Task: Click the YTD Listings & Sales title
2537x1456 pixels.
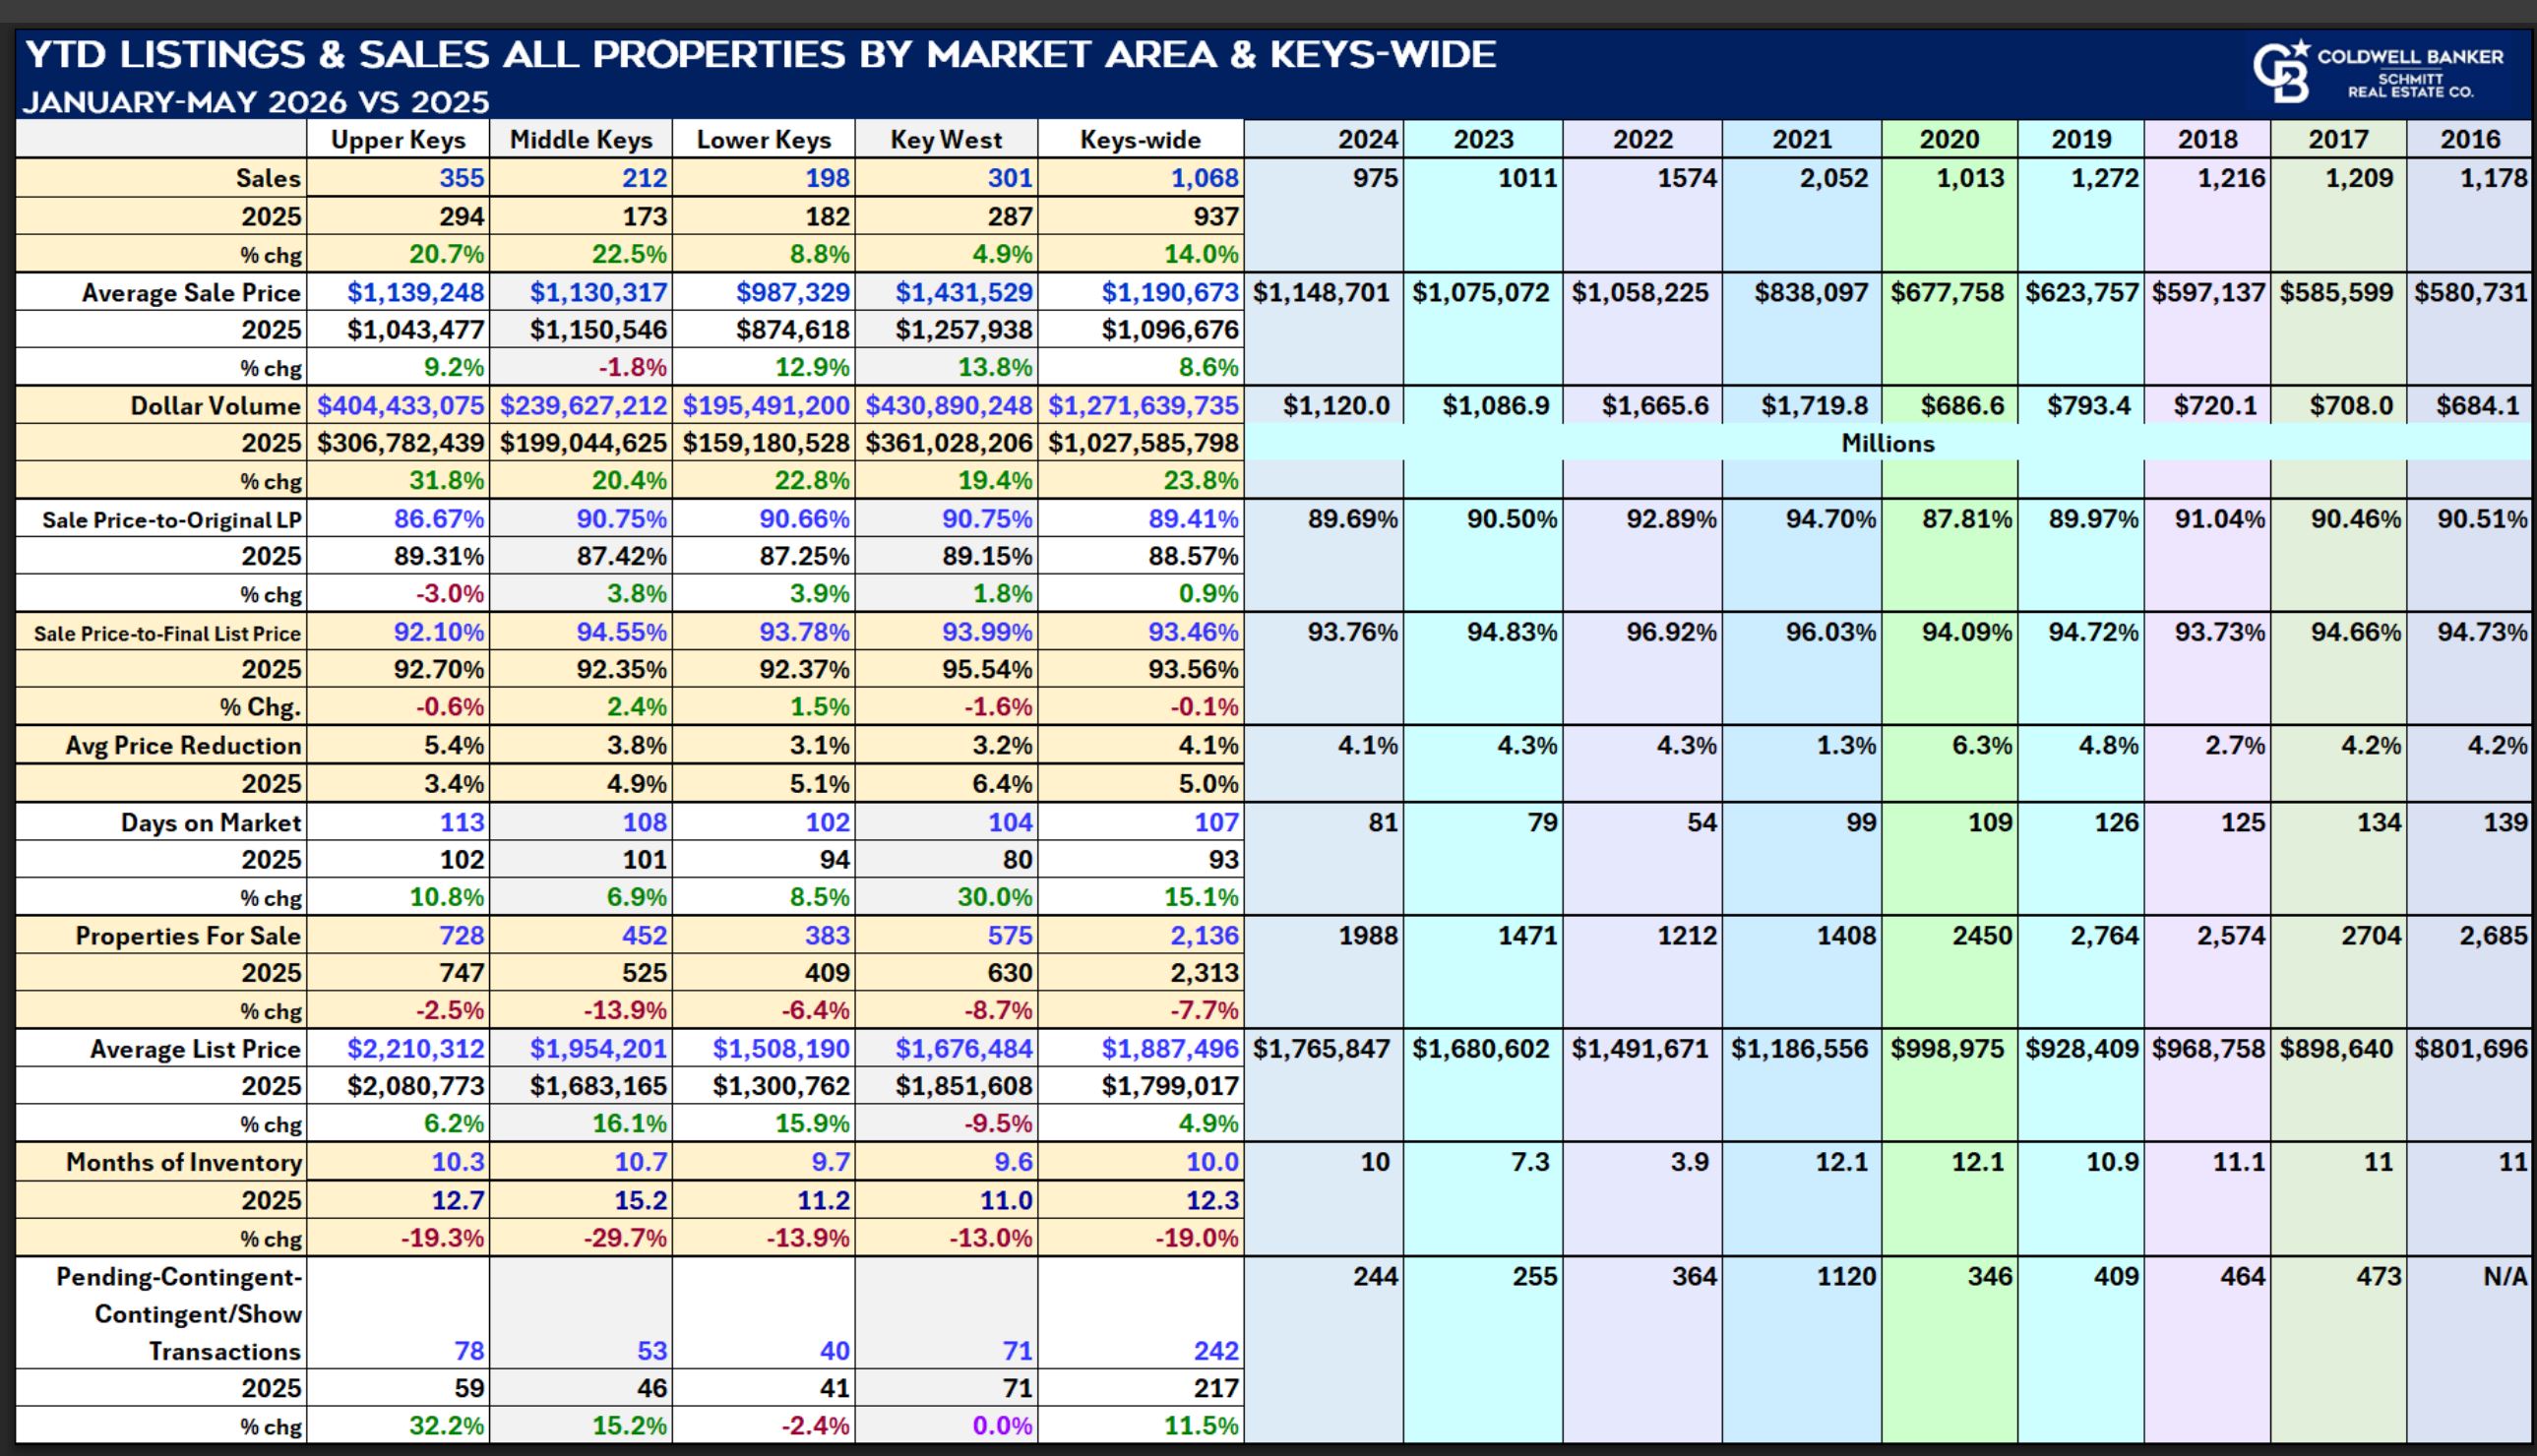Action: click(x=760, y=54)
